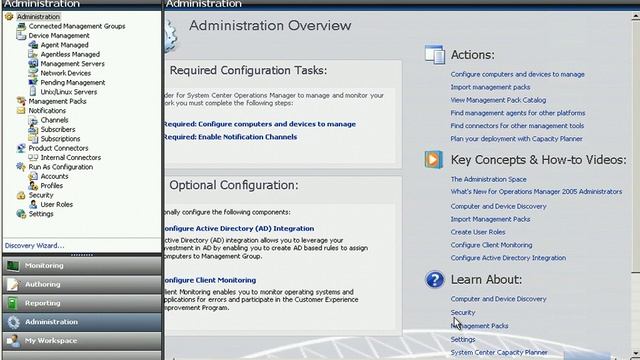Open Configure Active Directory (AD) Integration heading link

click(240, 229)
